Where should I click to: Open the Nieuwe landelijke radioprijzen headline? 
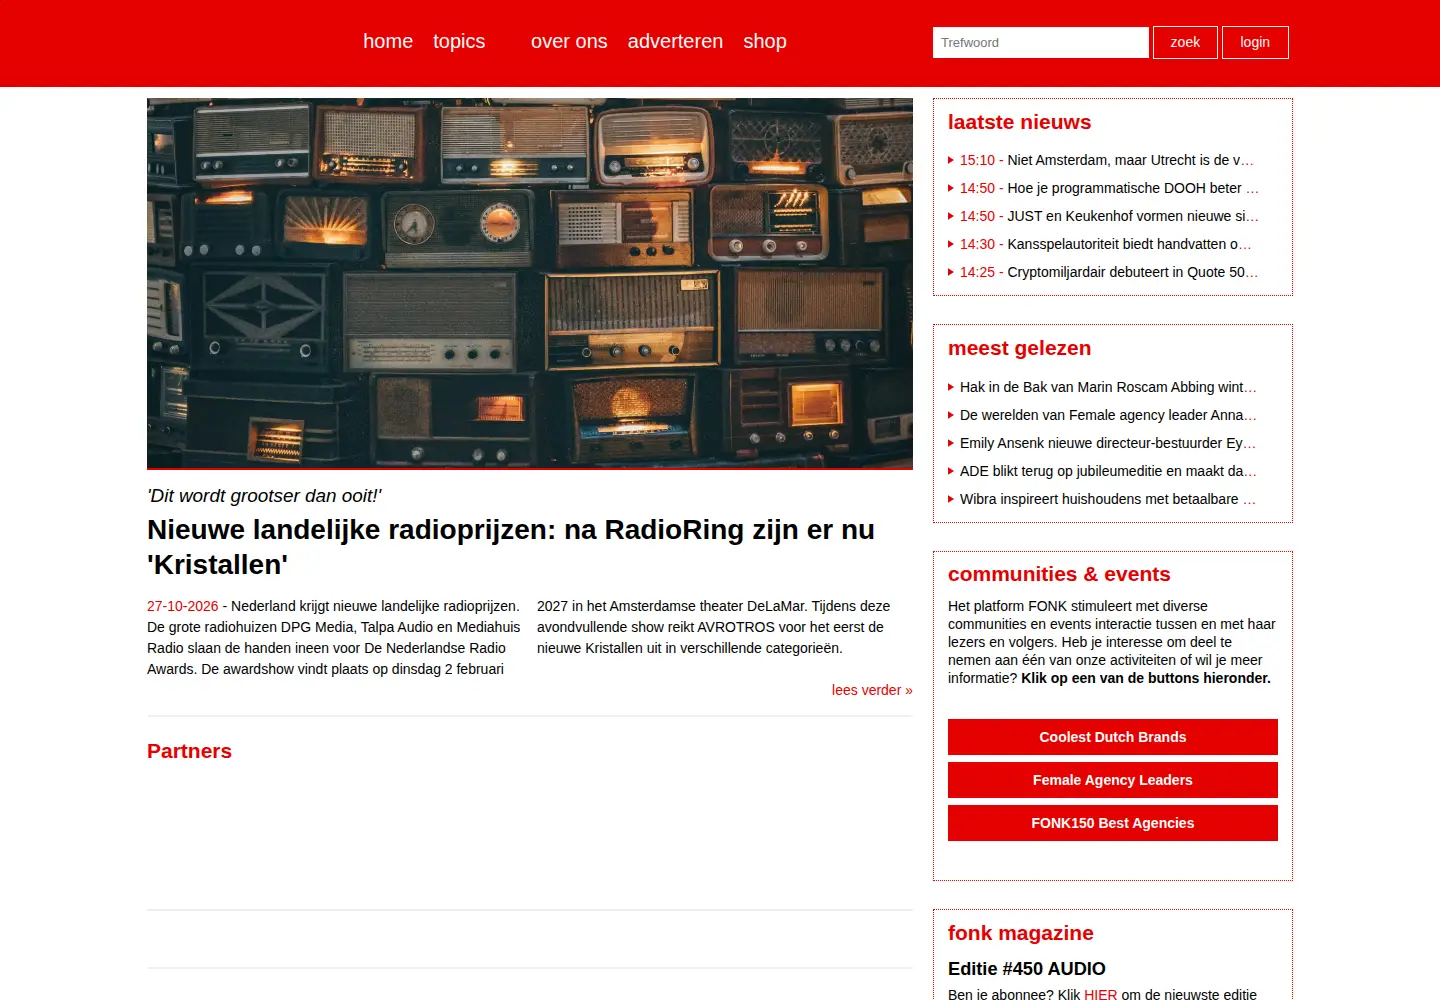click(511, 547)
